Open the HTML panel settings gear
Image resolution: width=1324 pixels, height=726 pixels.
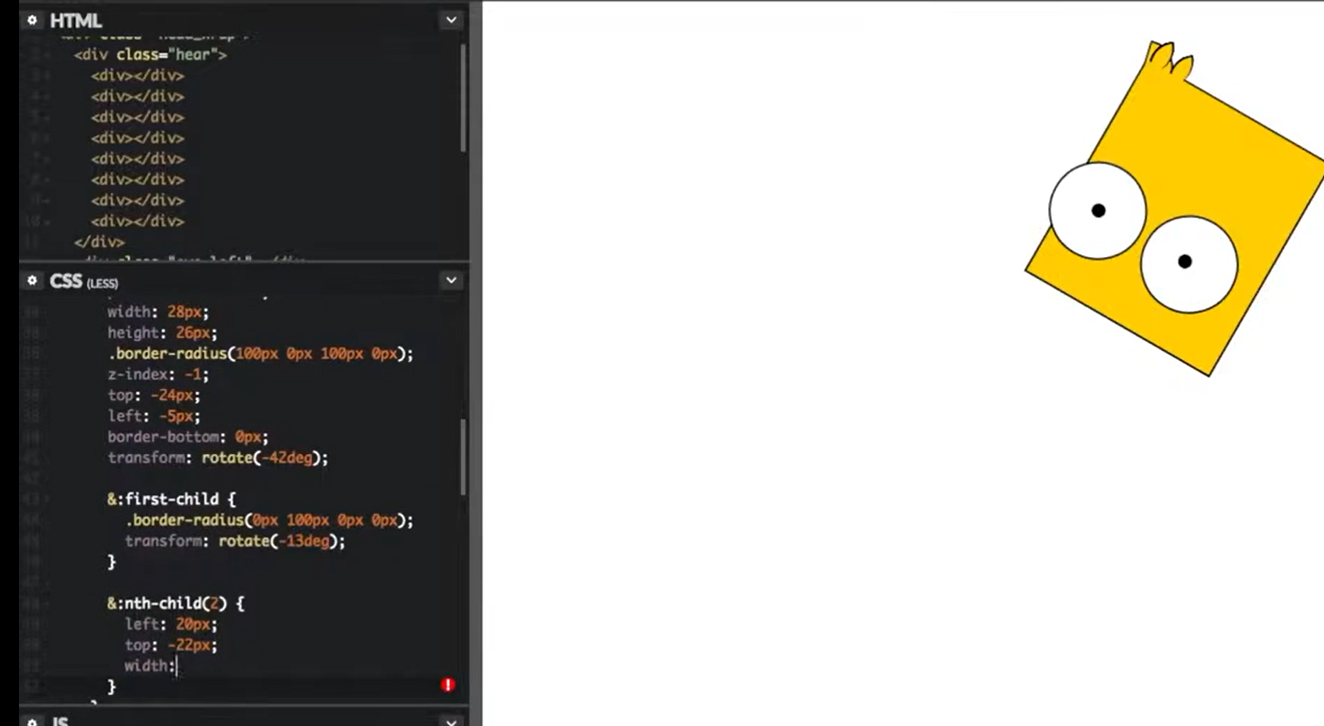(x=32, y=20)
